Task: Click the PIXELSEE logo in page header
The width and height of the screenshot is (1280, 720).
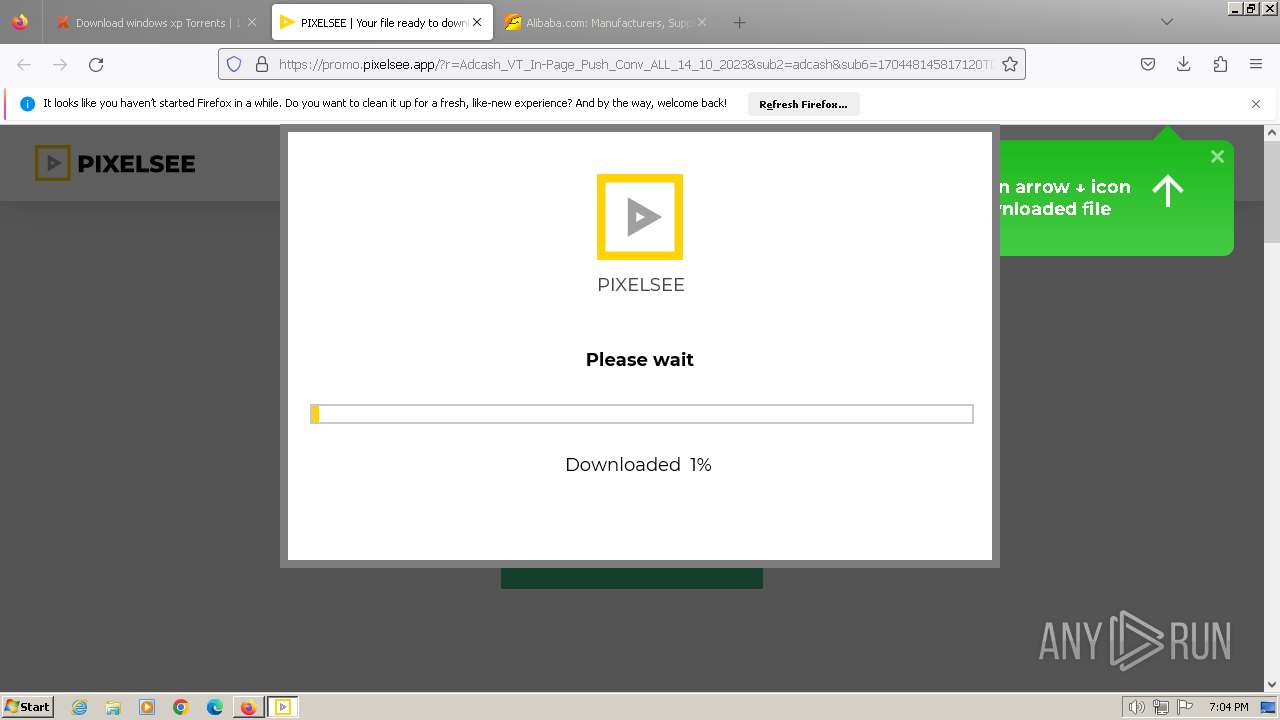Action: click(115, 163)
